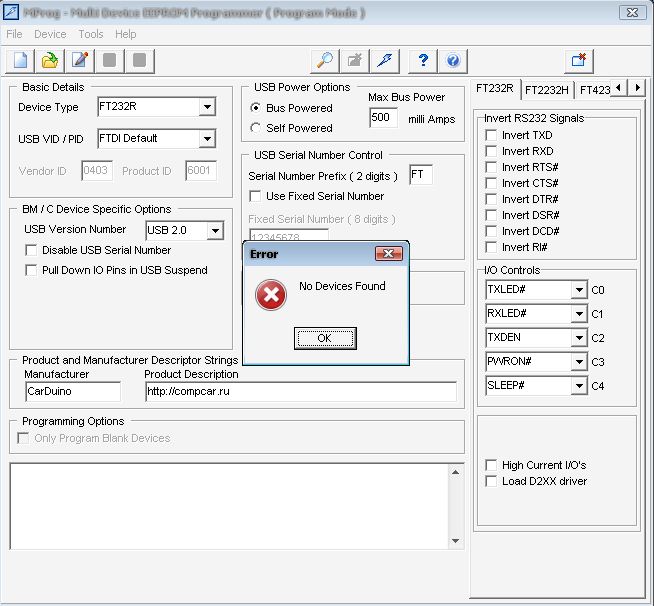
Task: Open the Tools menu
Action: point(91,34)
